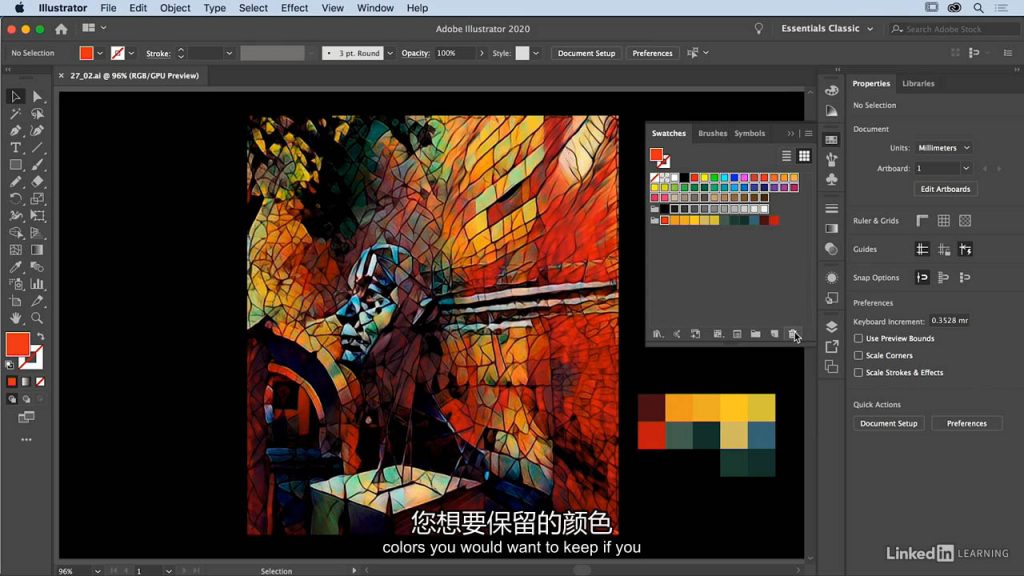Switch to Libraries tab
Screen dimensions: 1024x576
tap(918, 84)
